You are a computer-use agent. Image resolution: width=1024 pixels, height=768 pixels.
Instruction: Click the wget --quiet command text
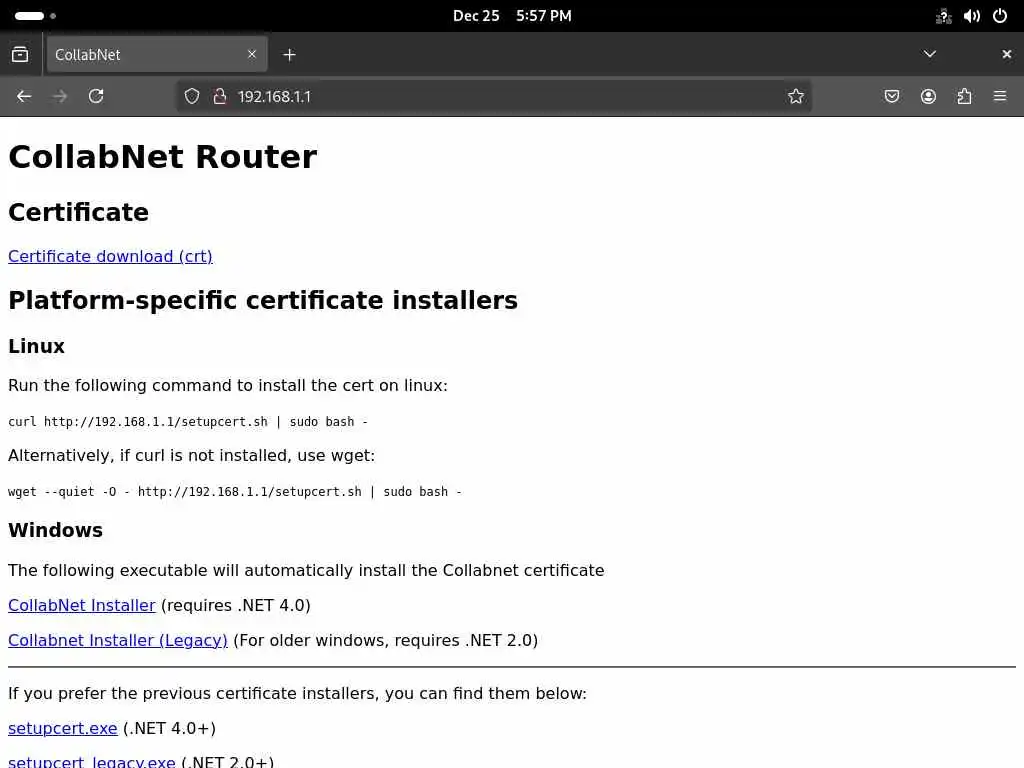[x=235, y=492]
